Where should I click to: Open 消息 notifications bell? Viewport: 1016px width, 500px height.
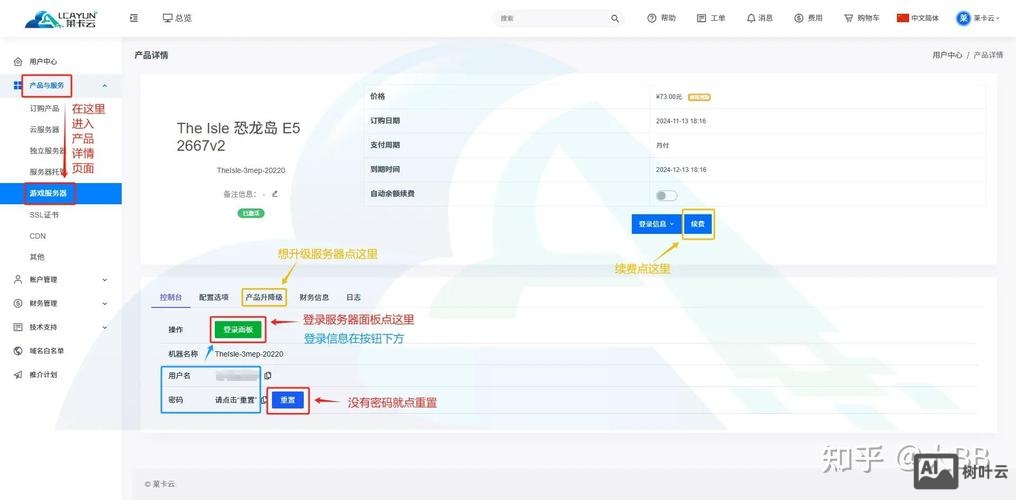coord(759,18)
